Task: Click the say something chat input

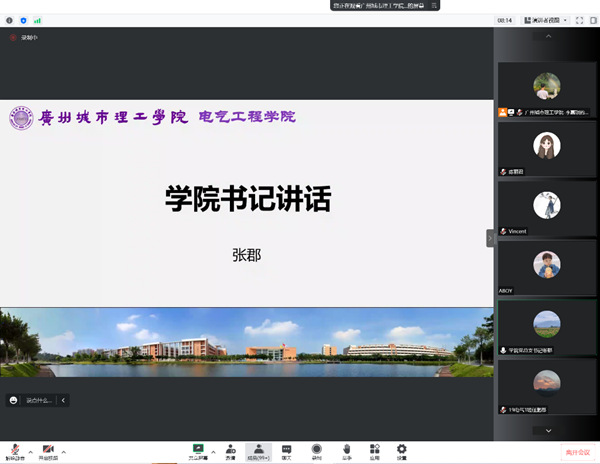Action: tap(39, 400)
